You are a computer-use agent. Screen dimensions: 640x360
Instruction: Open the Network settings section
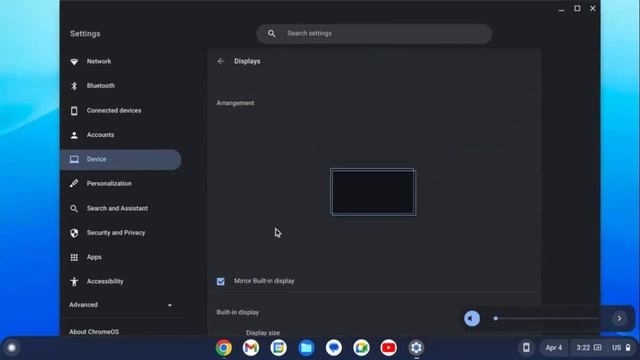point(121,61)
